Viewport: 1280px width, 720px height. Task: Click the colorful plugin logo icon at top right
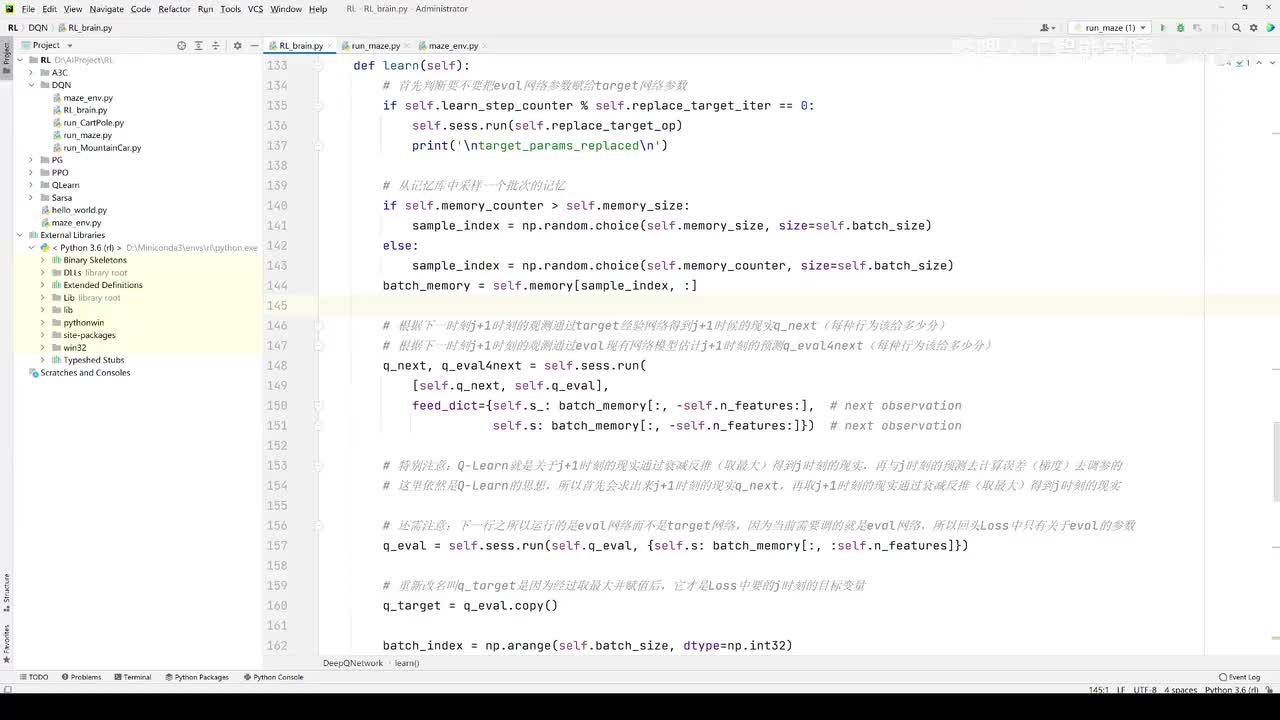tap(1270, 28)
